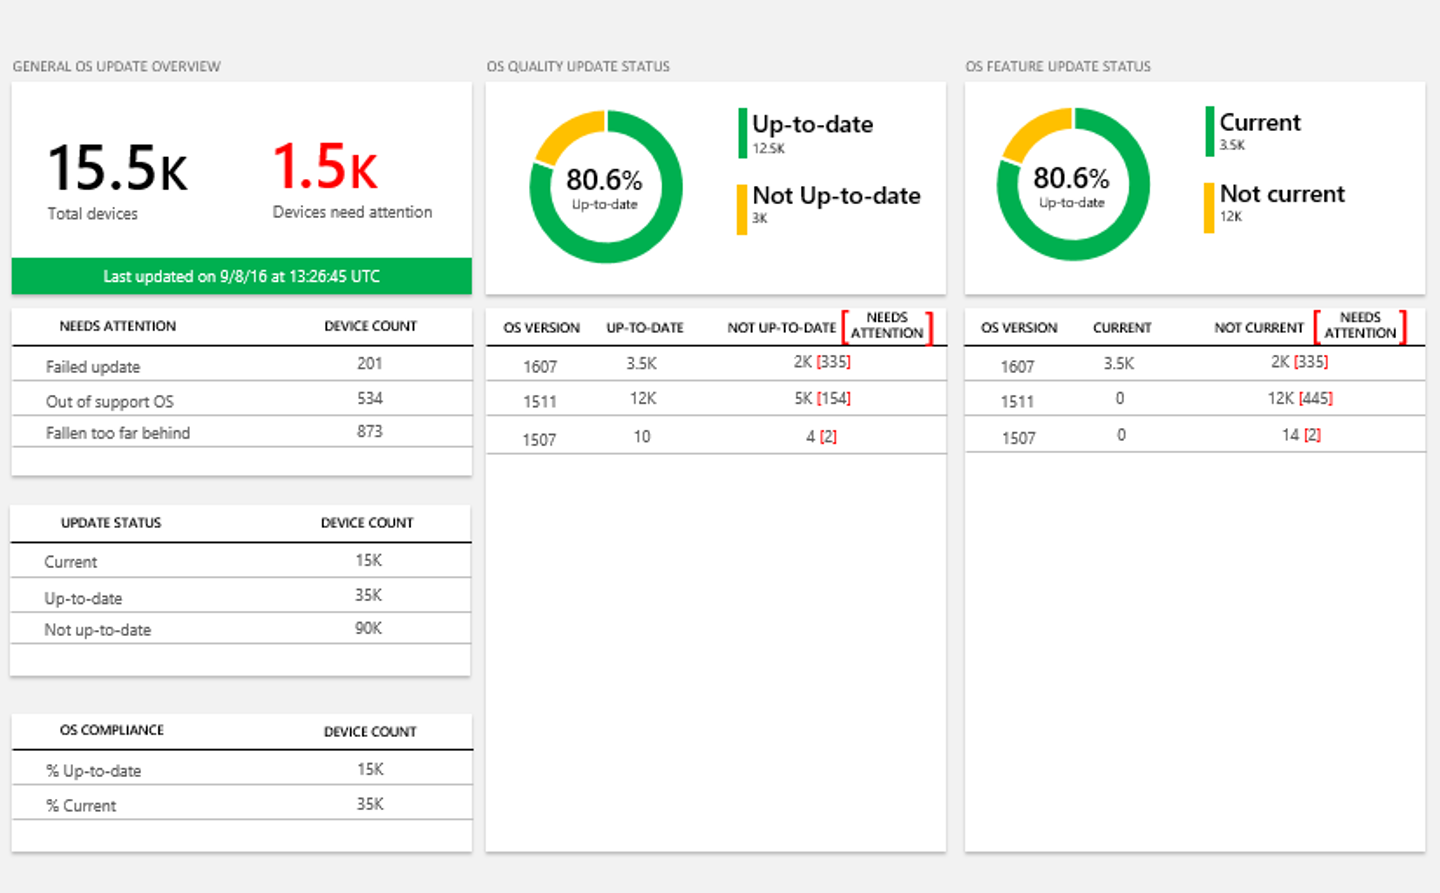Viewport: 1440px width, 893px height.
Task: Click the 873 device count value
Action: [x=370, y=431]
